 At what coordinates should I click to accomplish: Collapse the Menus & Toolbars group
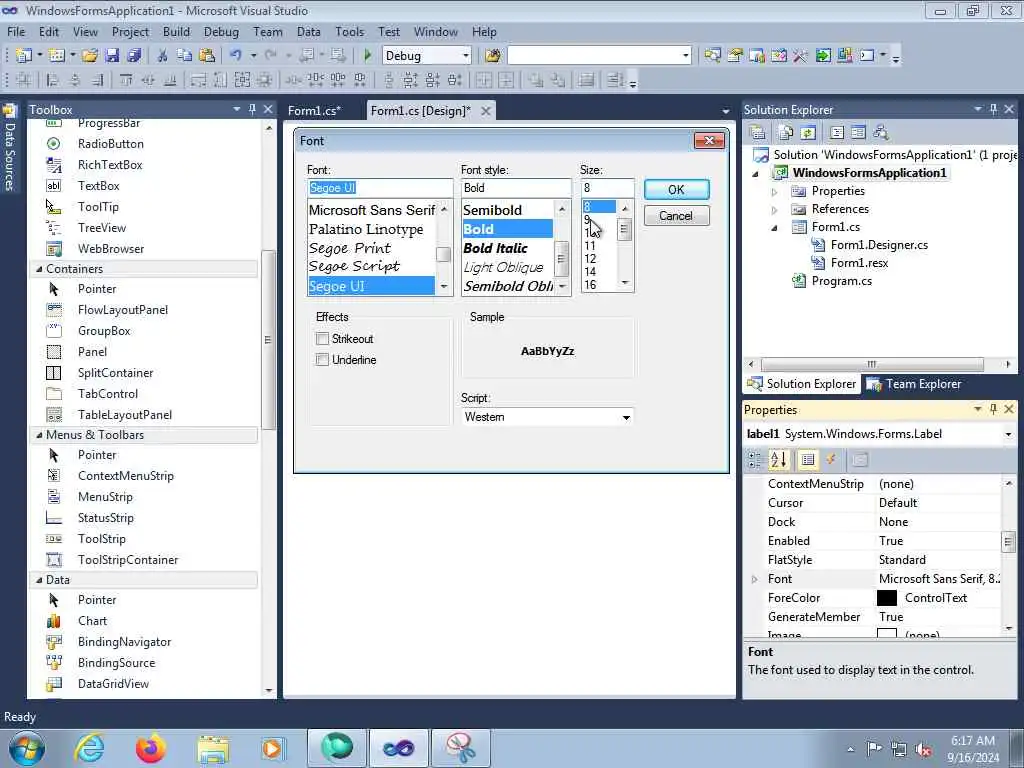[x=39, y=435]
